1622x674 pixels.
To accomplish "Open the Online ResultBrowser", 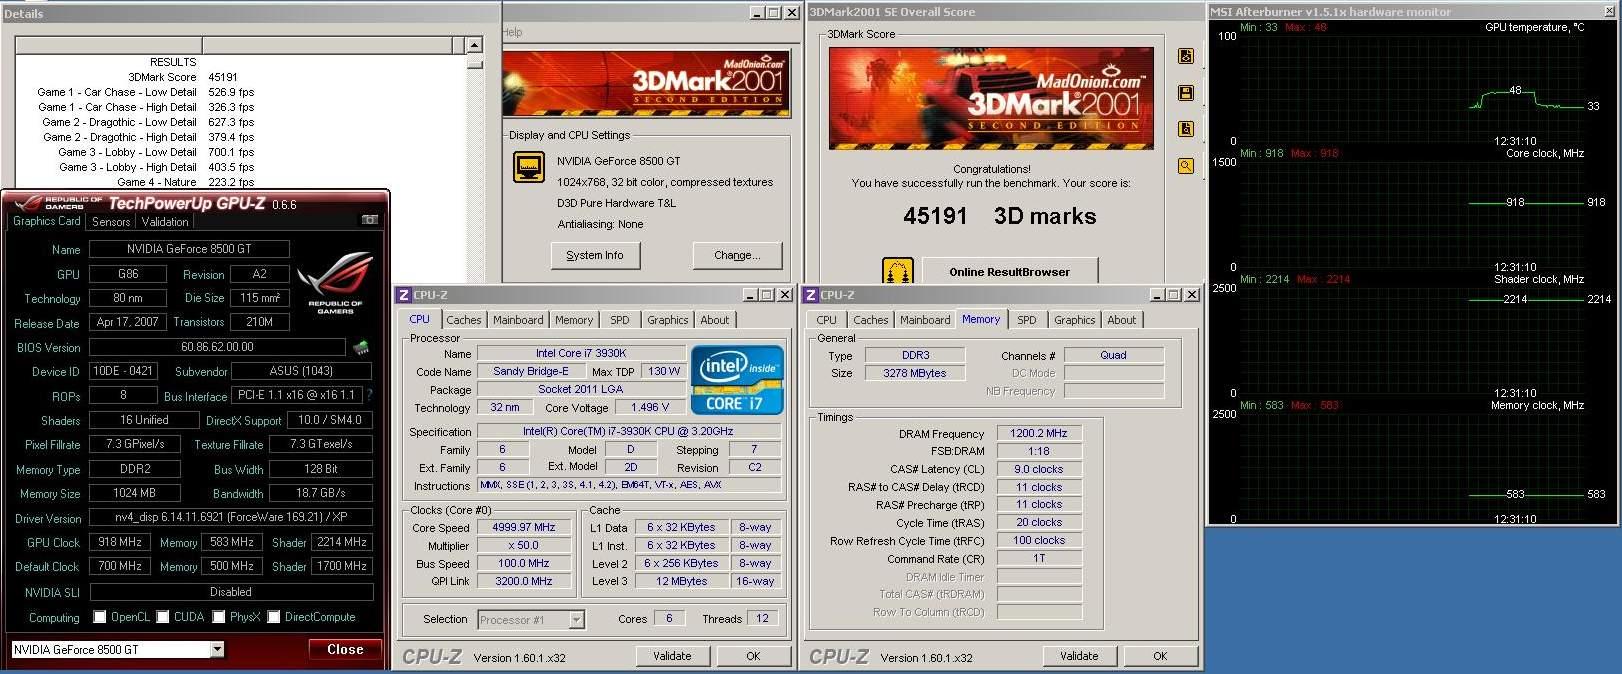I will pyautogui.click(x=1009, y=272).
